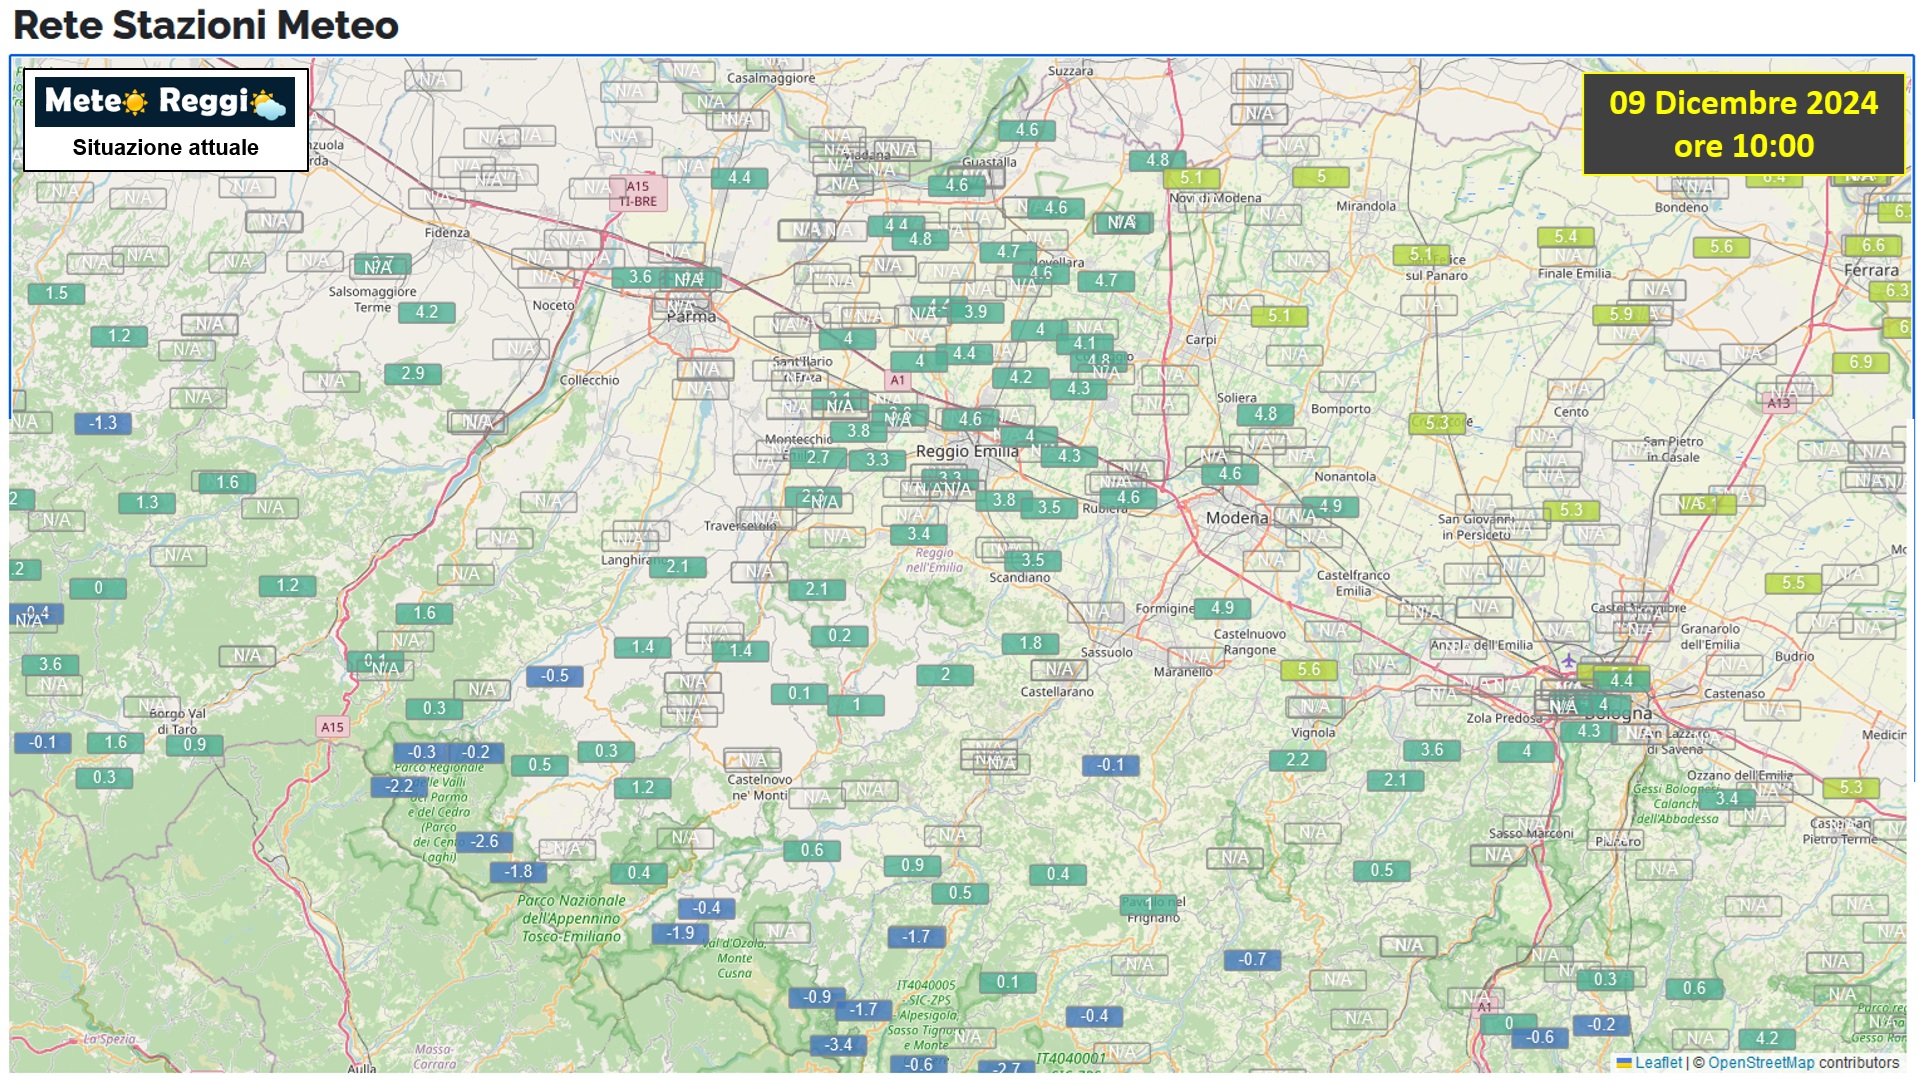Select the 6.6 marker above Ferrara
The height and width of the screenshot is (1079, 1919).
(1872, 245)
